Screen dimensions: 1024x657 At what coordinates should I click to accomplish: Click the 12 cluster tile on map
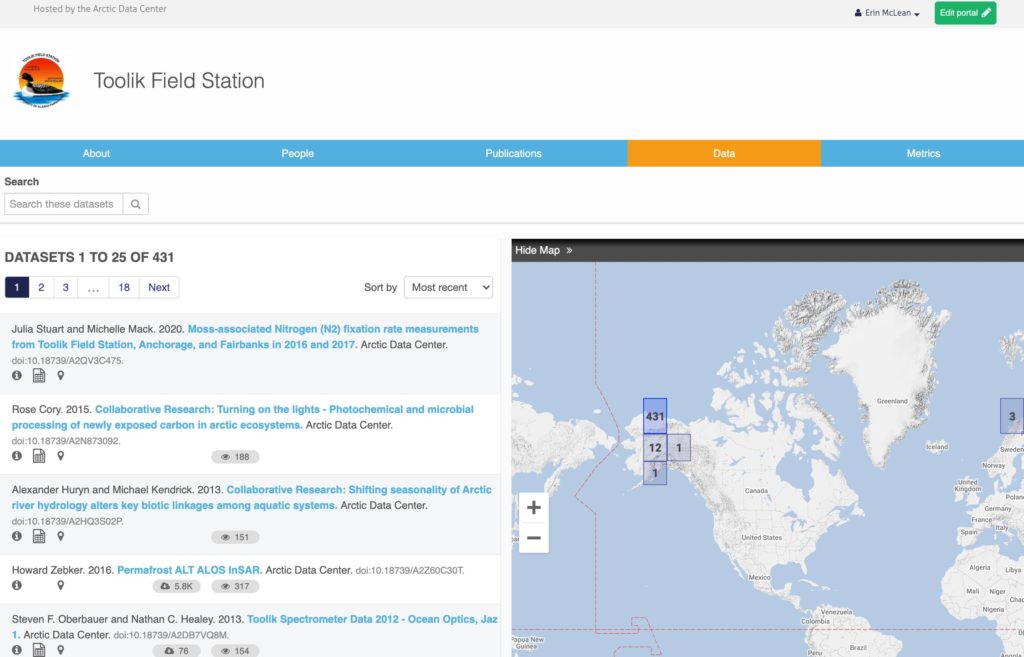pyautogui.click(x=655, y=447)
